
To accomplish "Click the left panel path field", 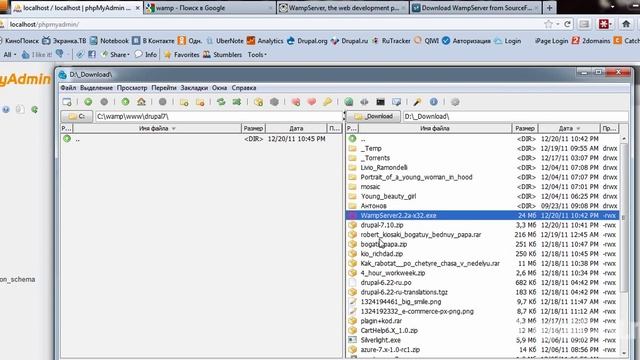I will (219, 116).
